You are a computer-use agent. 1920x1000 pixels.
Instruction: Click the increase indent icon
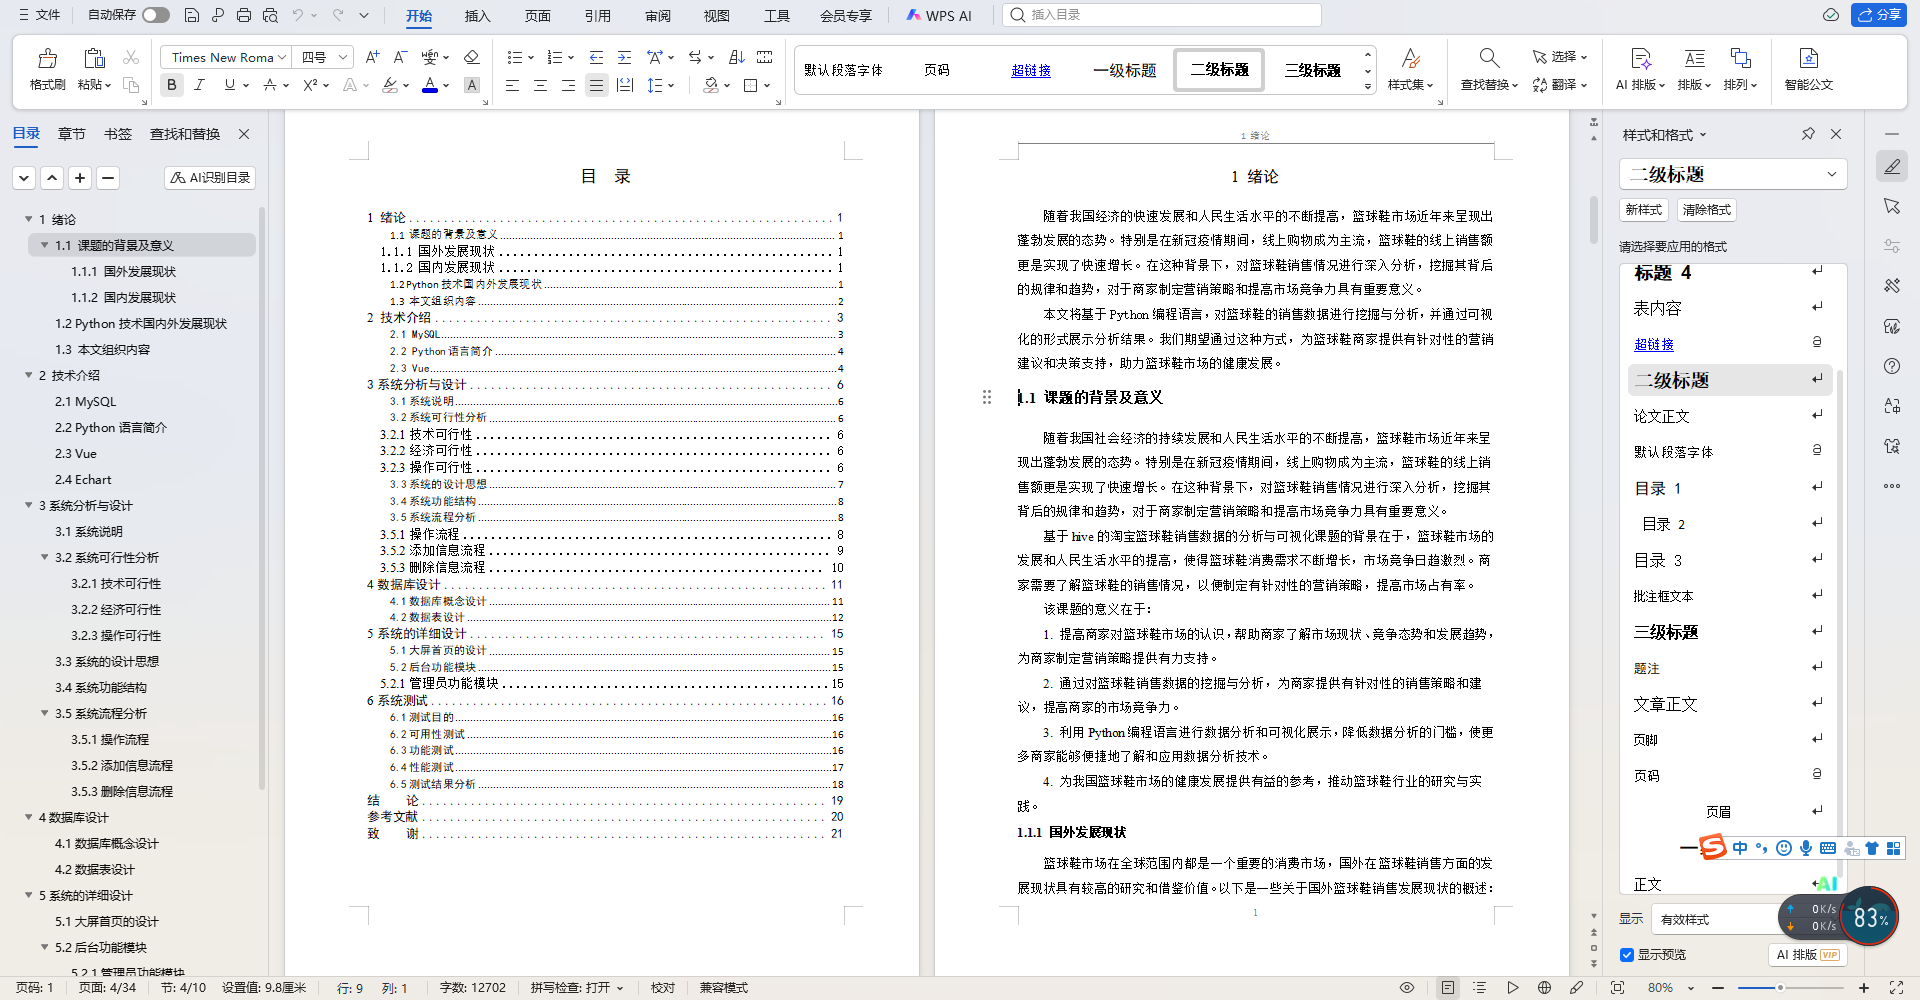pos(624,57)
